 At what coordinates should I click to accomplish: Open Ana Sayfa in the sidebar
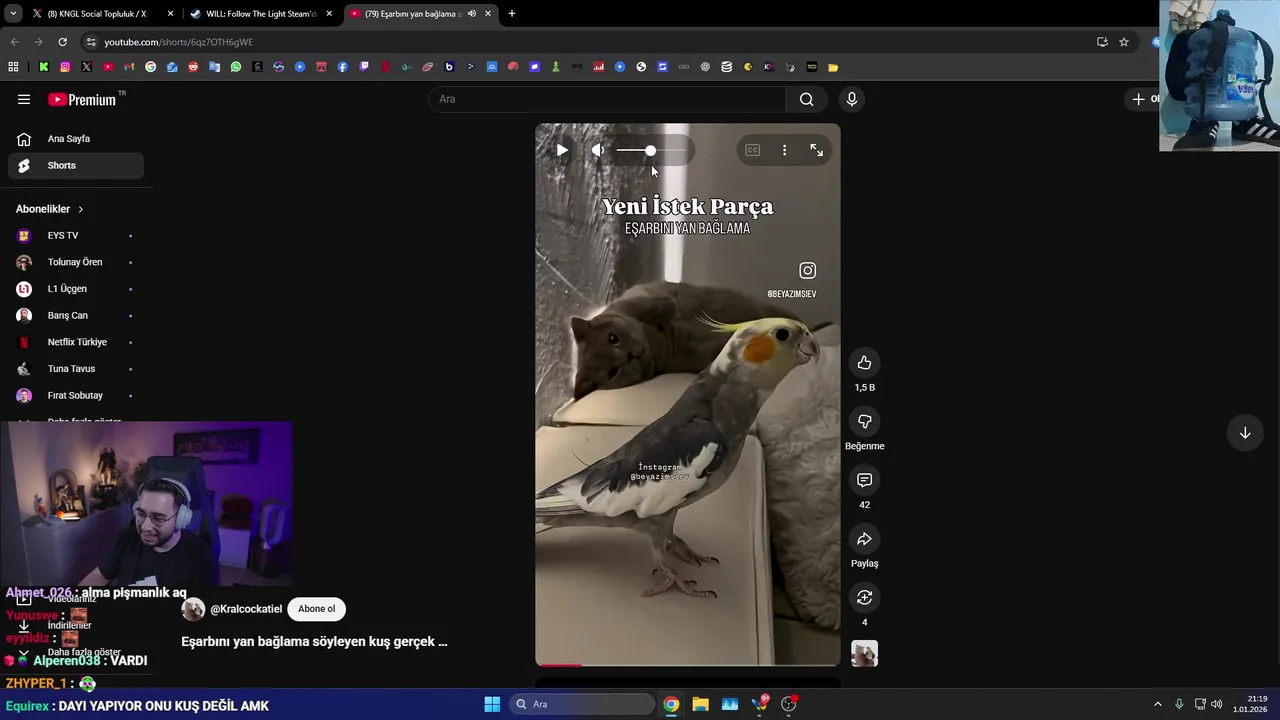point(76,139)
